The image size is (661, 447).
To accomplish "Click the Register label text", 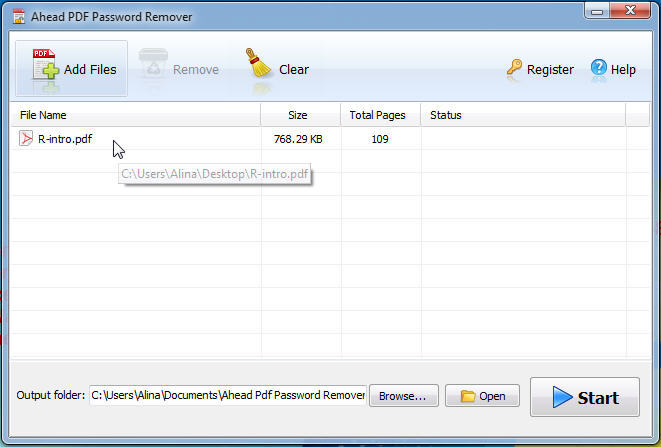I will pyautogui.click(x=550, y=69).
